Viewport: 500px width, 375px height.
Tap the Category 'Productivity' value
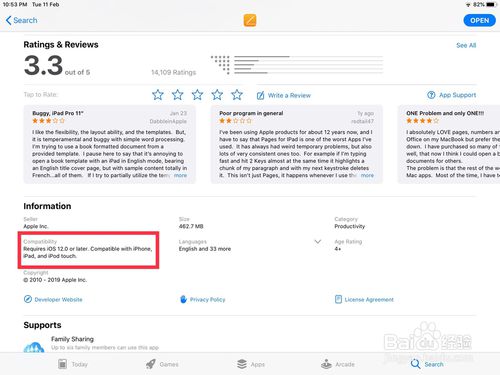pos(350,226)
